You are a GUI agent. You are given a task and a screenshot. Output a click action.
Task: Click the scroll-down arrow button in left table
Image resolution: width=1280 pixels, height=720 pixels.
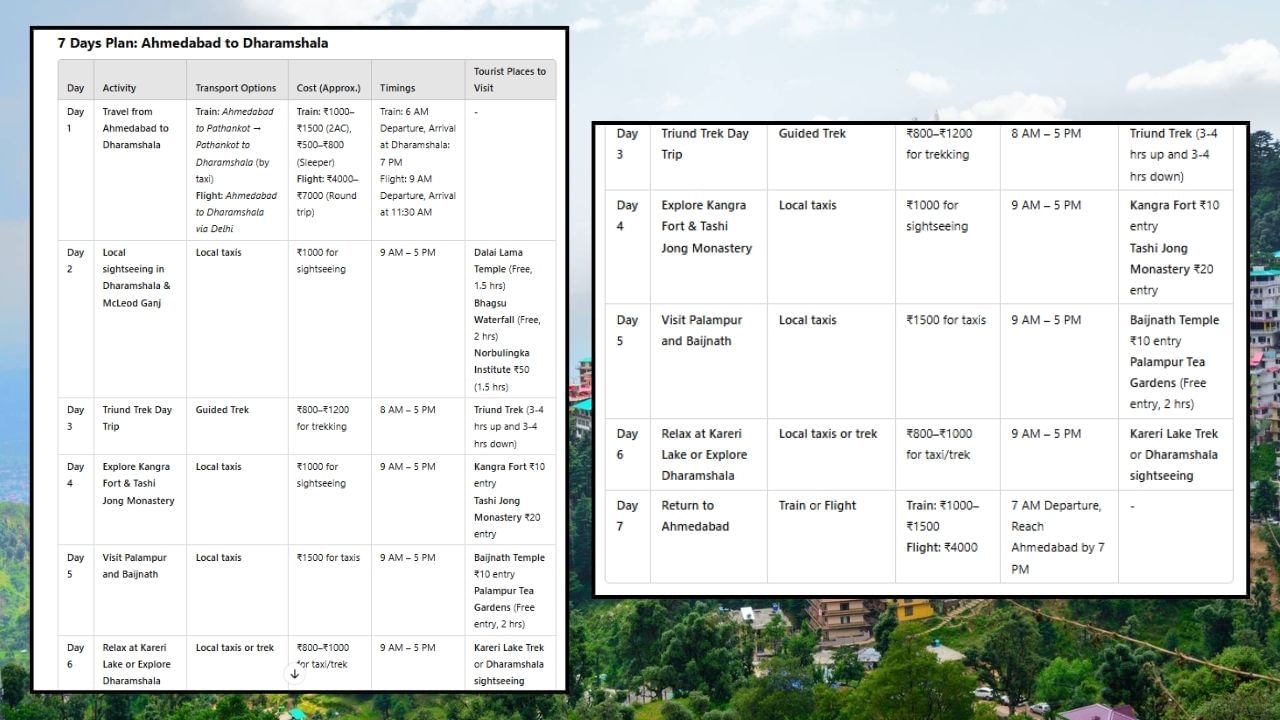[294, 674]
